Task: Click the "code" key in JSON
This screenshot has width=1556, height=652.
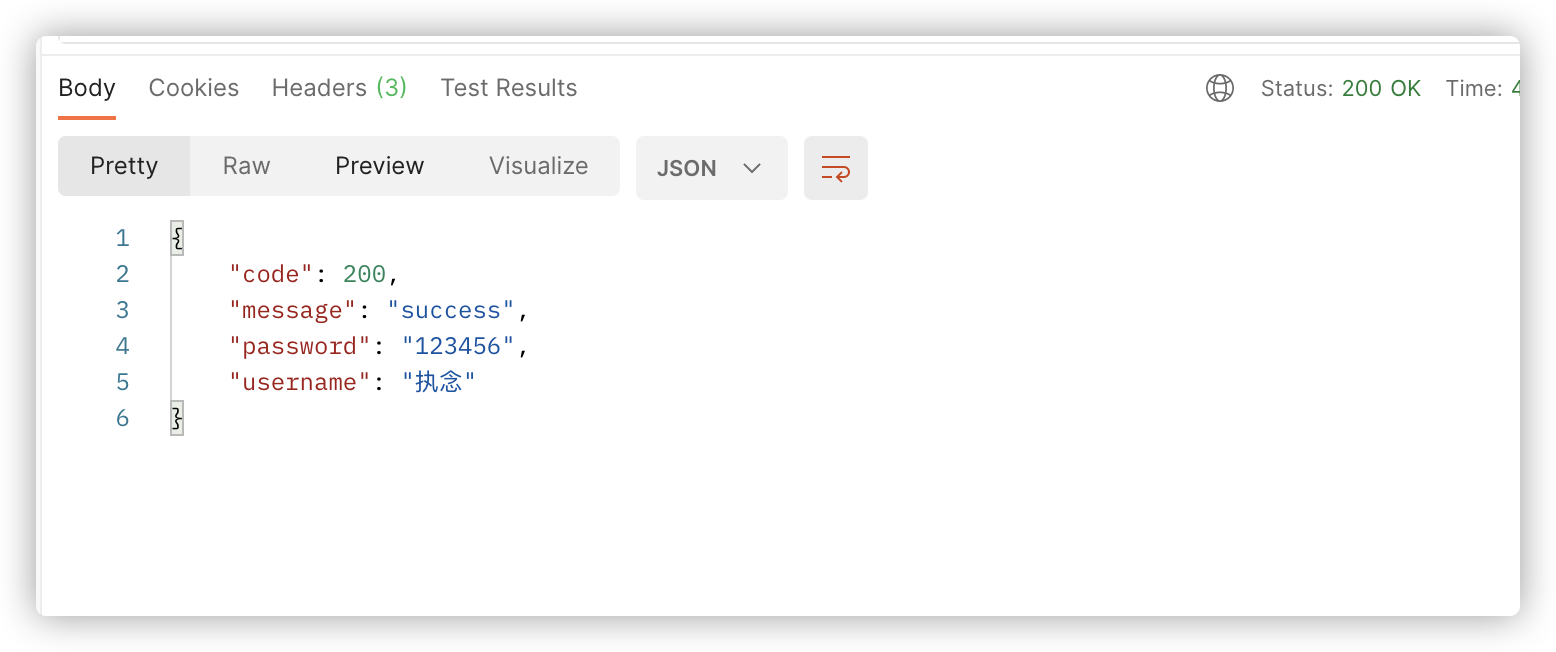Action: pos(271,274)
